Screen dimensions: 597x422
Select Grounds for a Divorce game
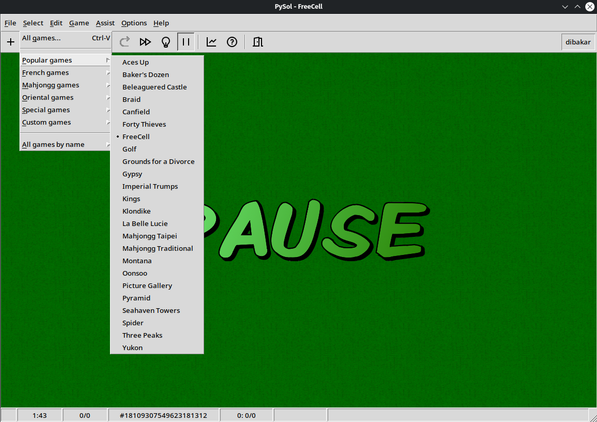[x=157, y=161]
